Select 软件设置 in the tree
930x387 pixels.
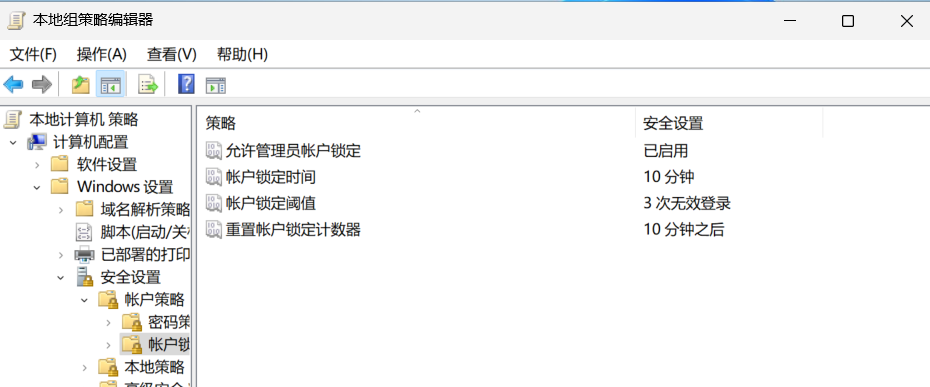107,164
